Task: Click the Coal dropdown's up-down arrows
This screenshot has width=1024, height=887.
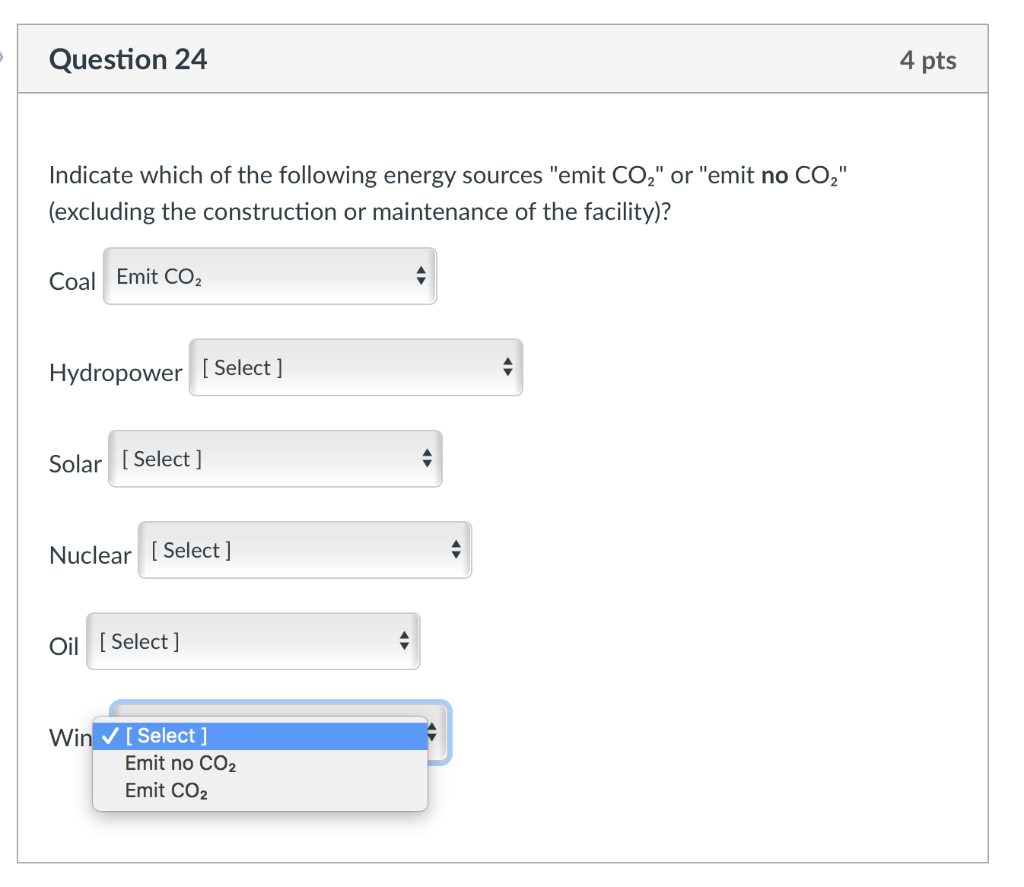Action: pos(421,276)
